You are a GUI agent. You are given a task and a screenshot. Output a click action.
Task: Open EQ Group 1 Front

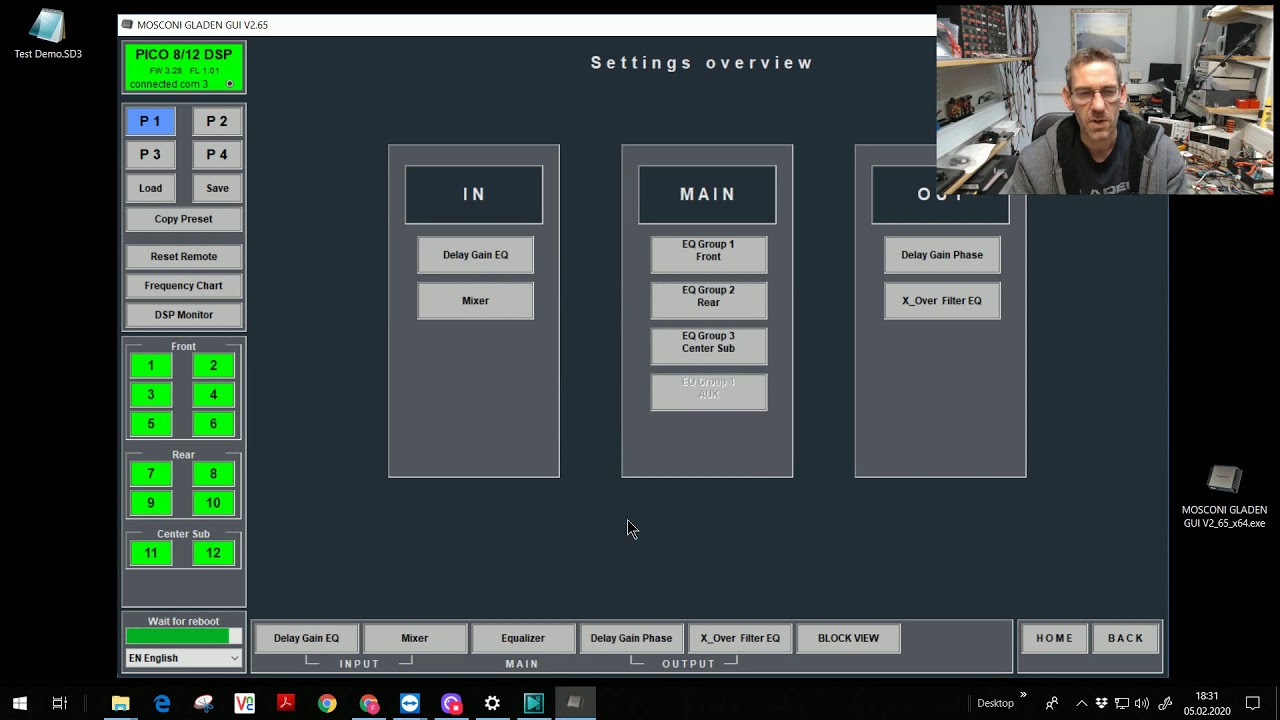[708, 255]
